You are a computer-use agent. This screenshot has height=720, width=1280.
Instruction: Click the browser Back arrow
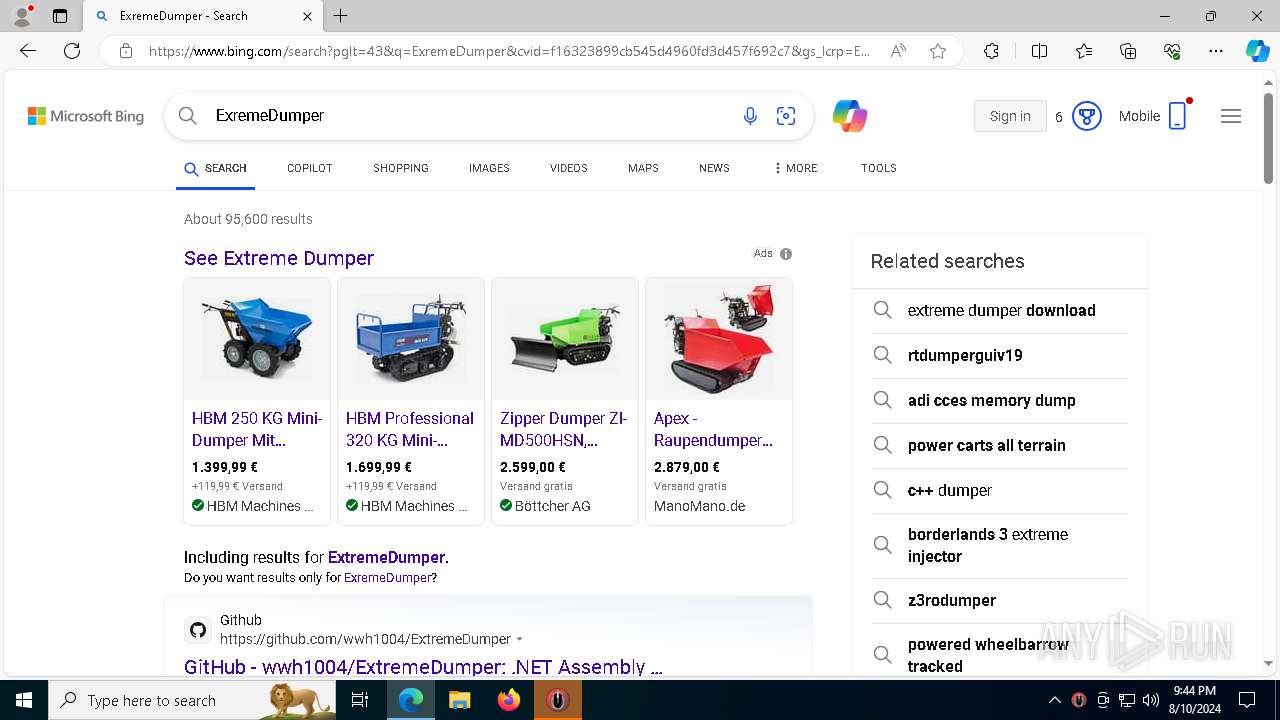(28, 51)
